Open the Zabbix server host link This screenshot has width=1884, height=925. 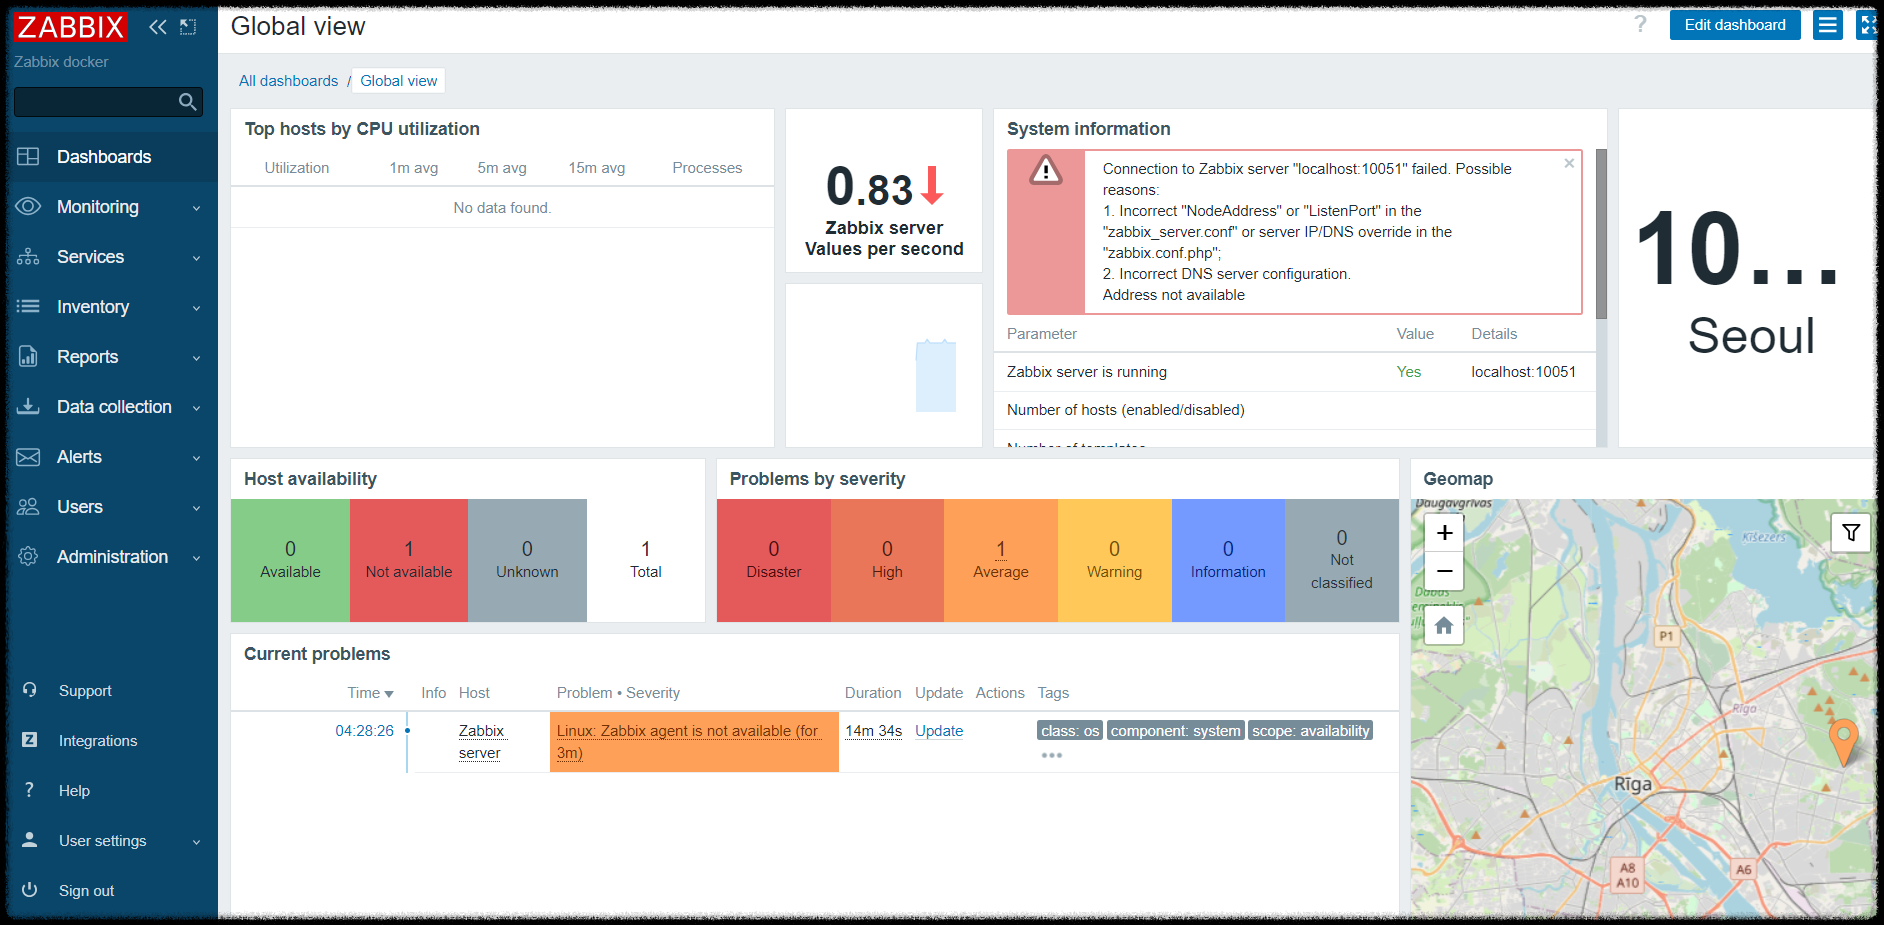click(x=482, y=742)
